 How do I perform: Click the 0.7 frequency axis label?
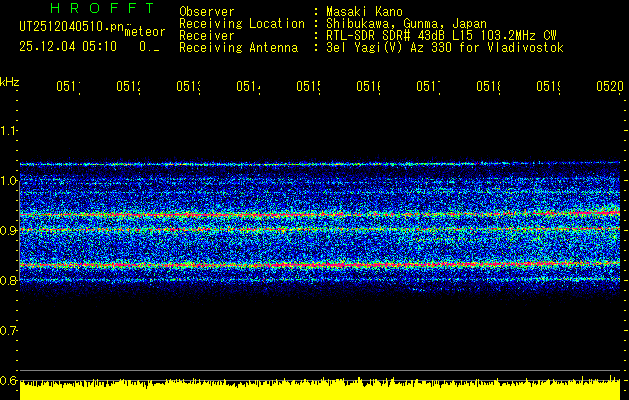click(x=8, y=331)
